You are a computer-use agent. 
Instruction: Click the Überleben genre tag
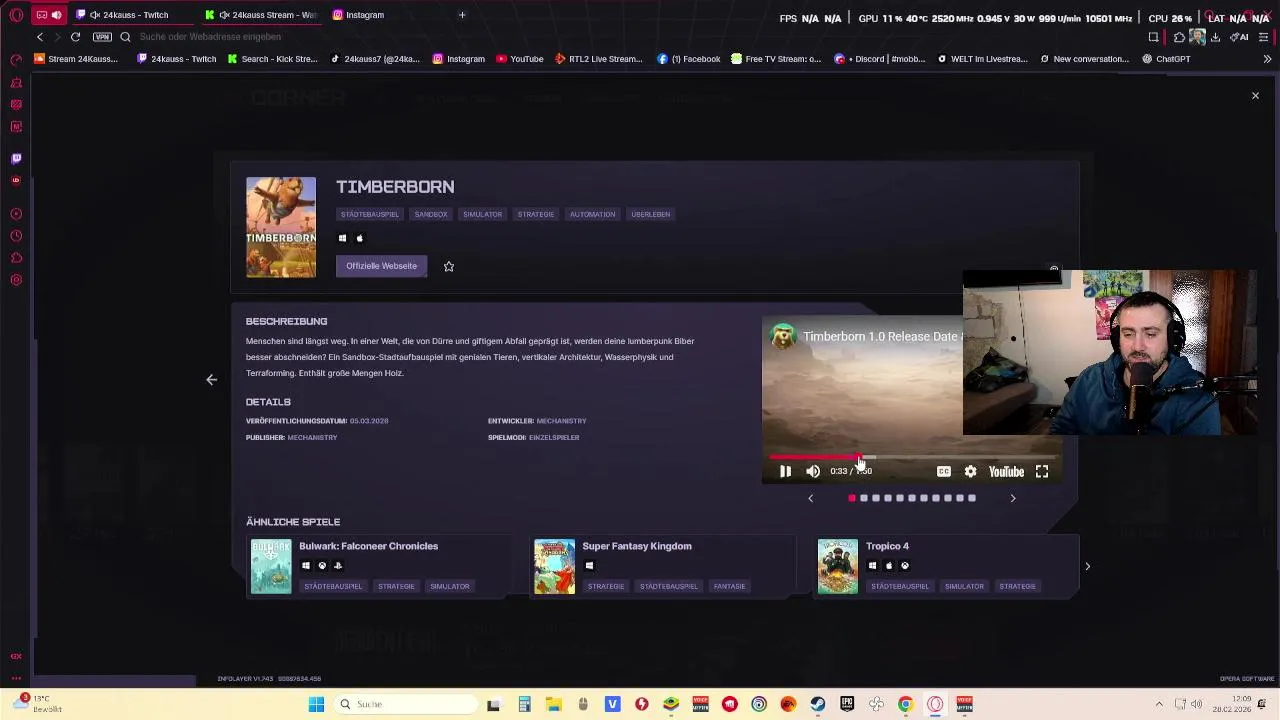point(651,214)
